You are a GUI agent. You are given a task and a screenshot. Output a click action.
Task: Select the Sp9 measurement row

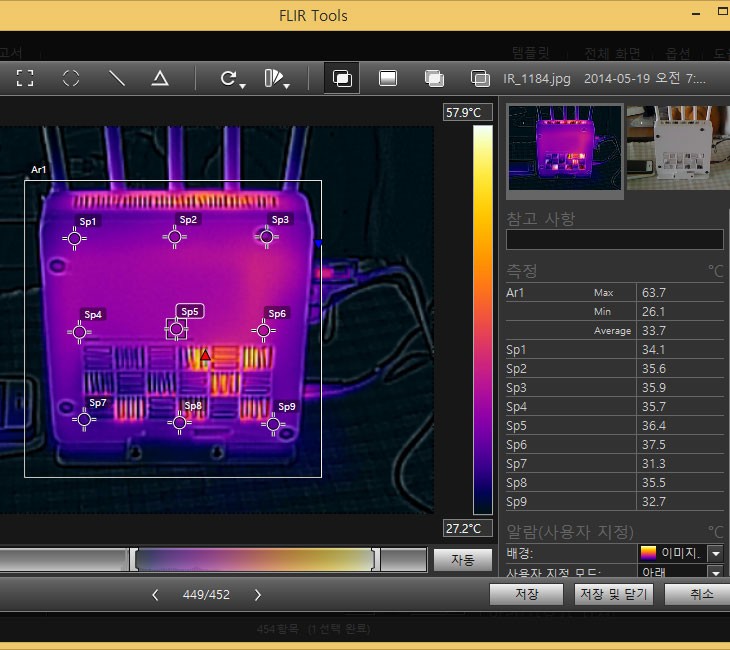[615, 501]
